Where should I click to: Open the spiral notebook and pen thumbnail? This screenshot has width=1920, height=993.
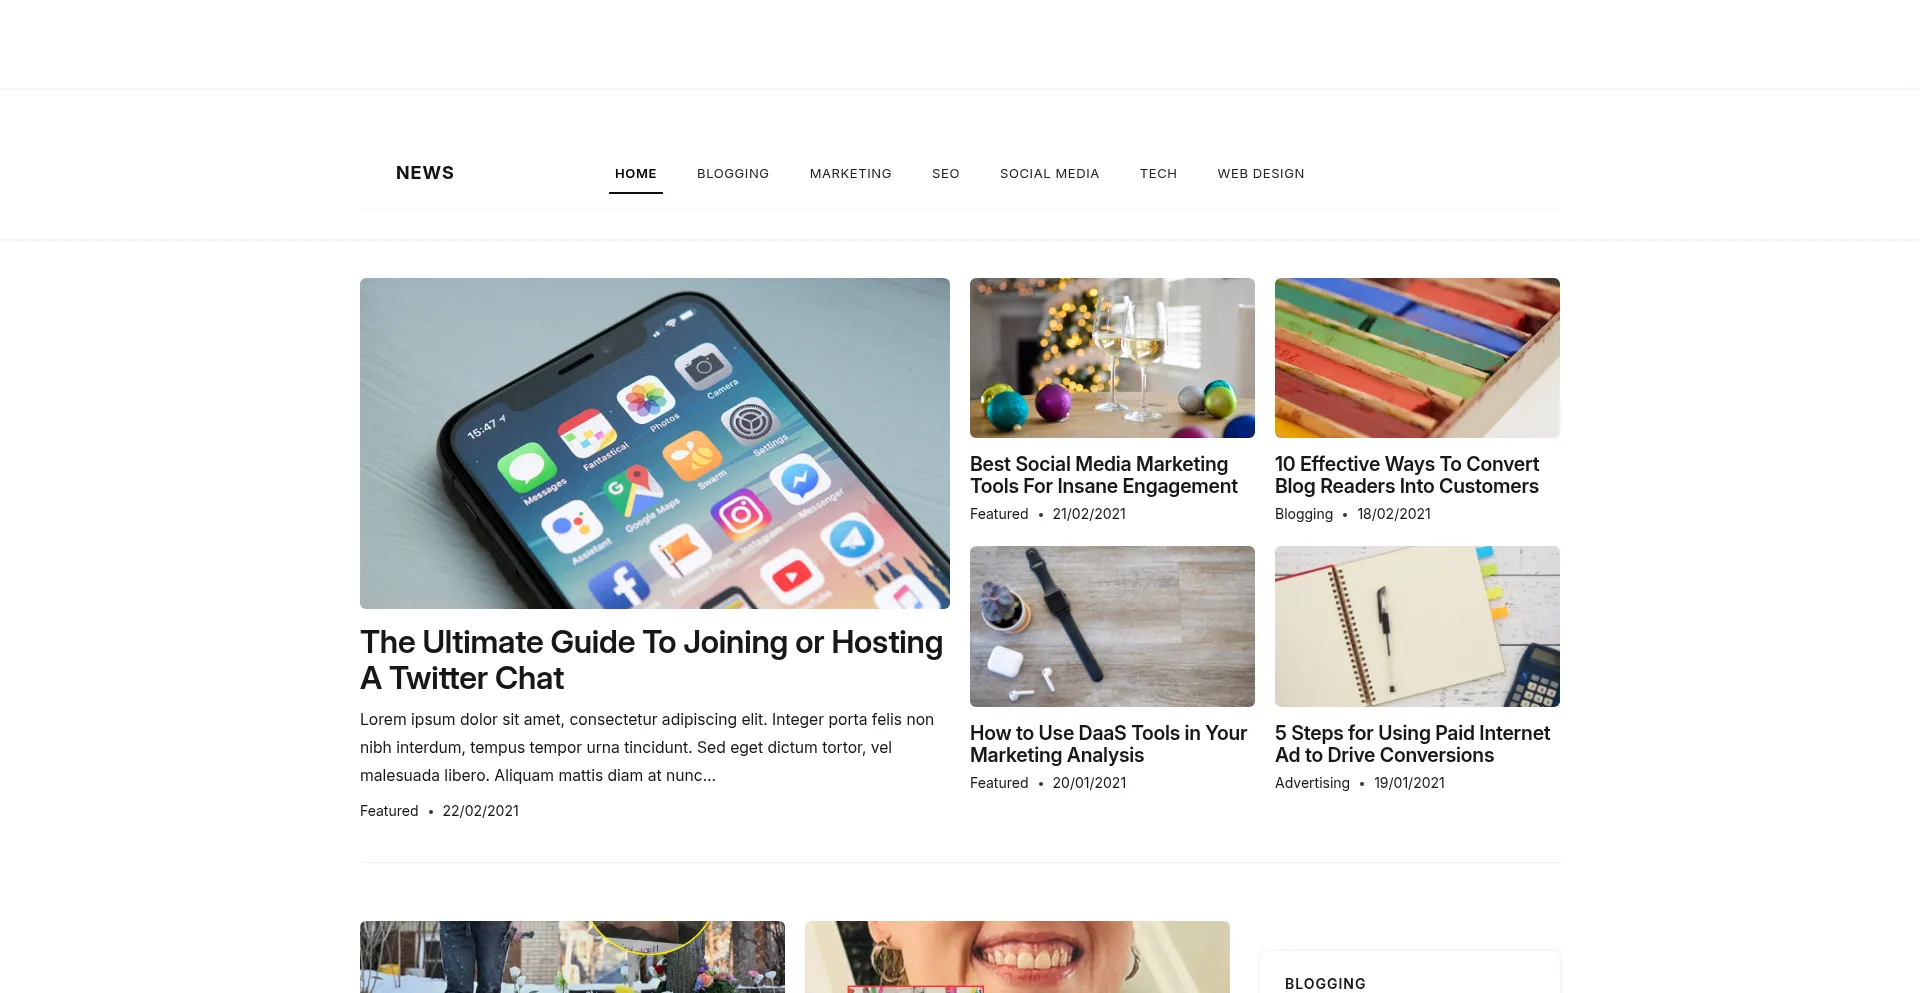coord(1417,626)
